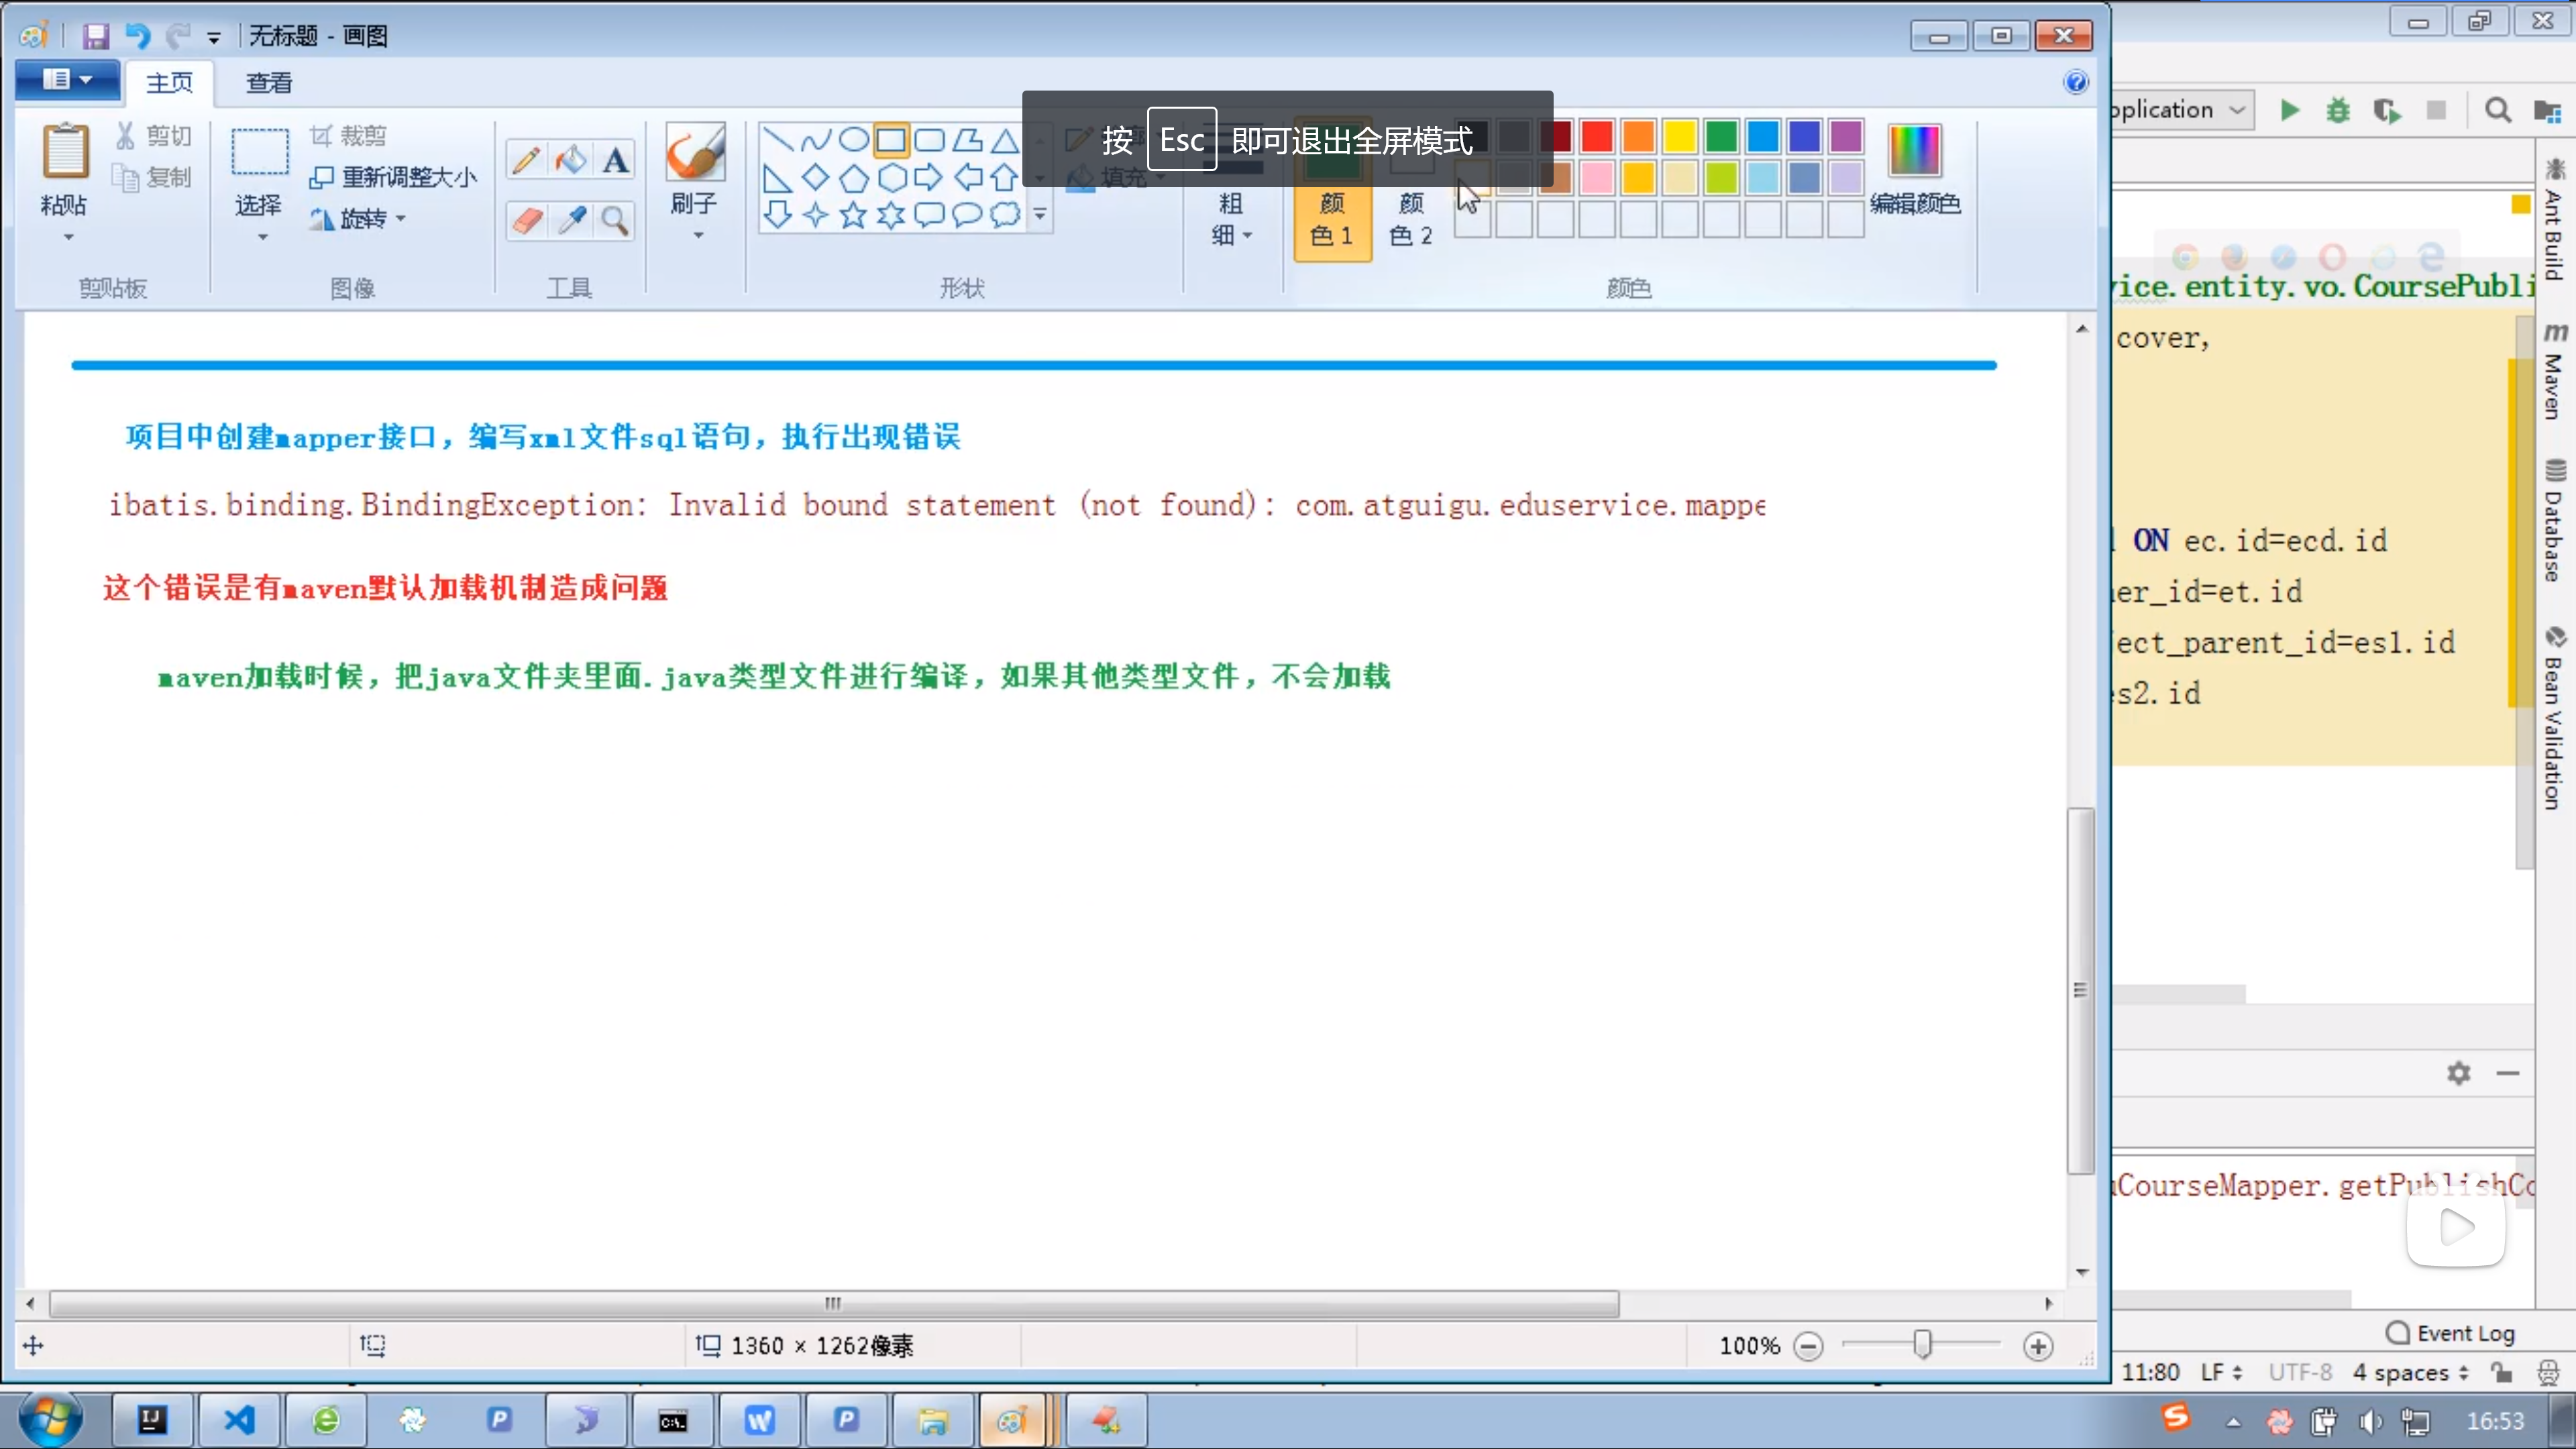Click the IntelliJ run button
Screen dimensions: 2576x1449
click(x=2289, y=110)
